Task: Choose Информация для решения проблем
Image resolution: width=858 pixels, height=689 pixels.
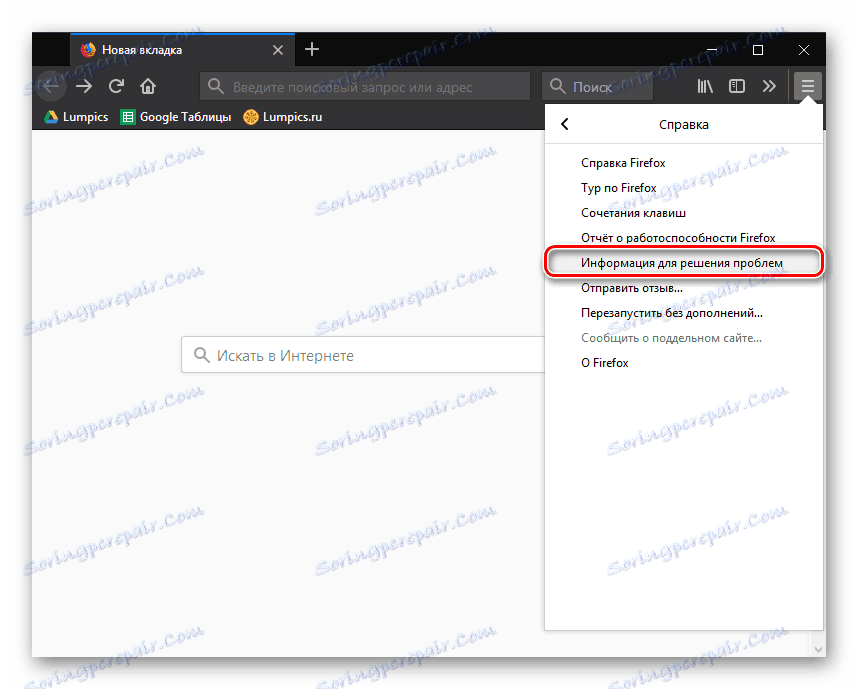Action: click(x=684, y=263)
